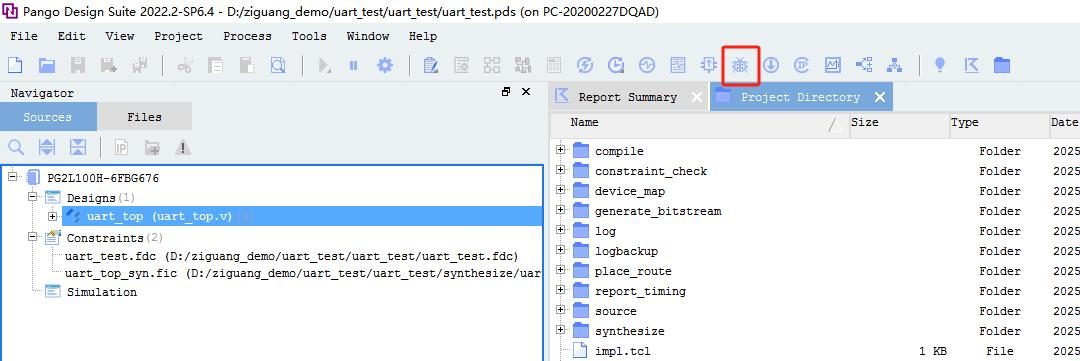
Task: Click the Navigator warning triangle icon
Action: 183,147
